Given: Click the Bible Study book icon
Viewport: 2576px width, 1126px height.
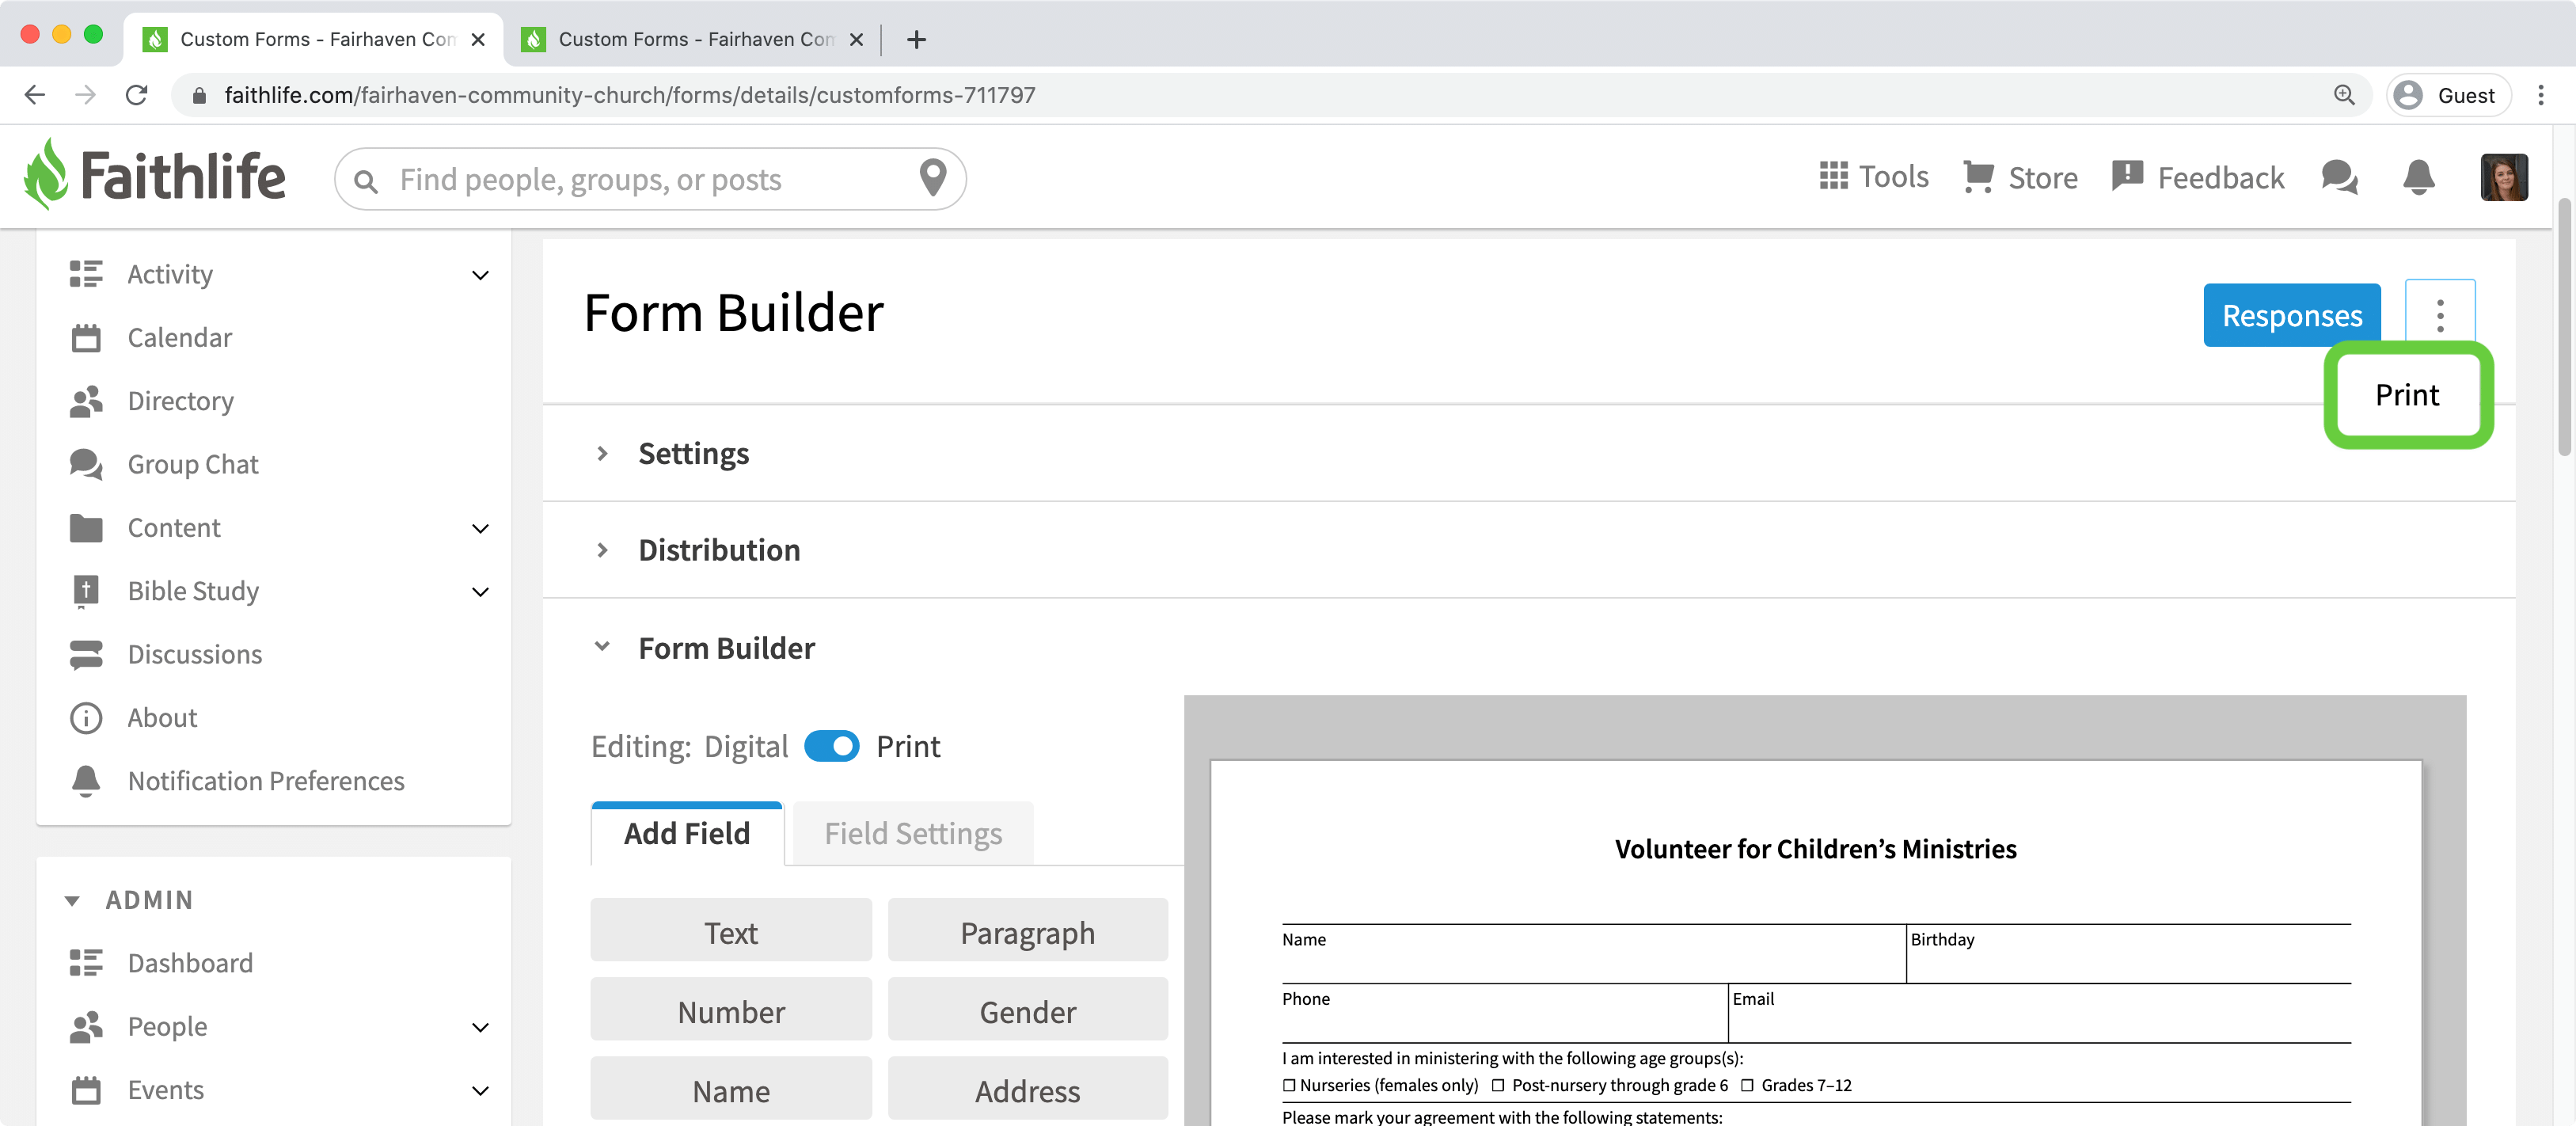Looking at the screenshot, I should click(86, 591).
